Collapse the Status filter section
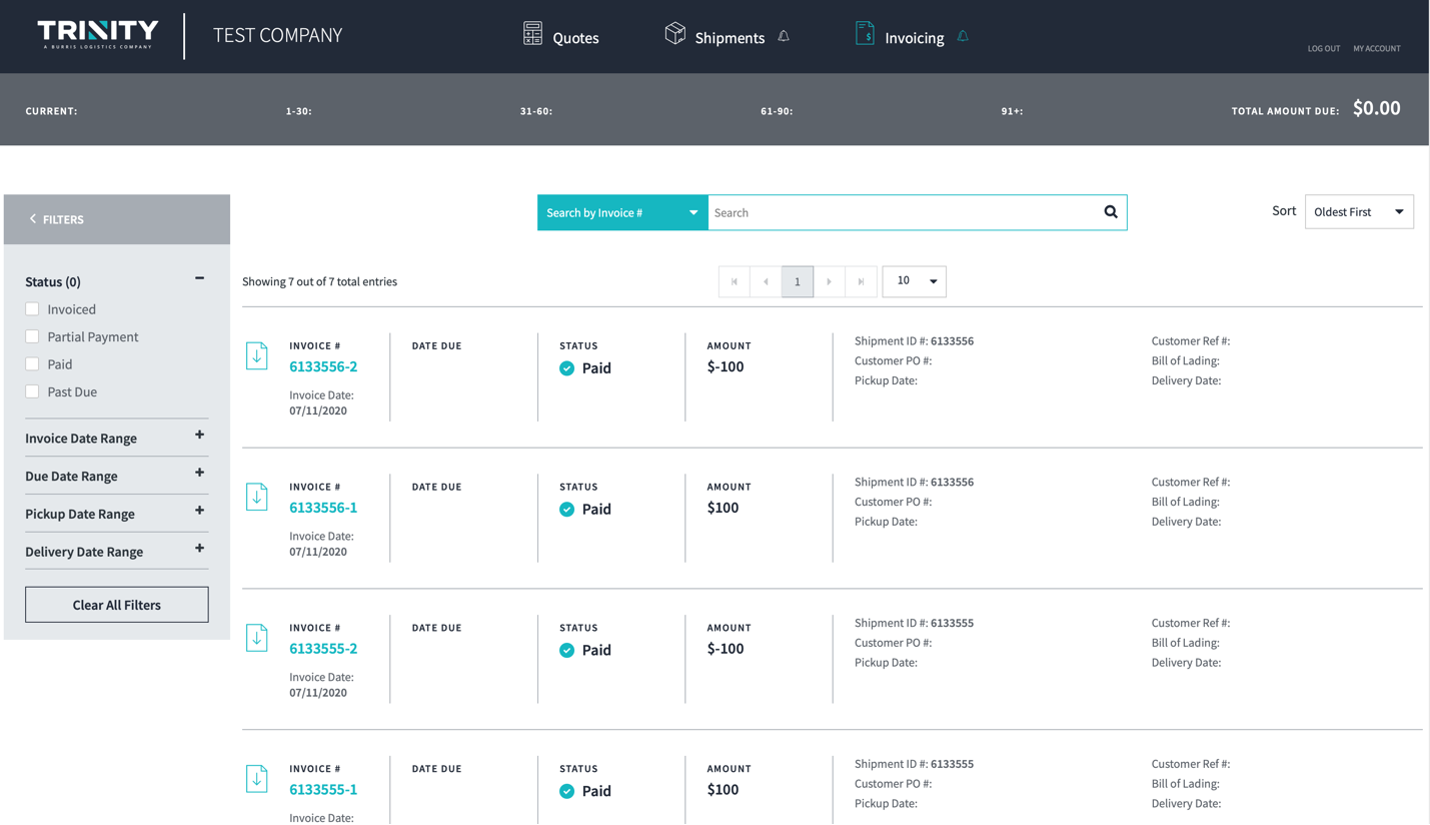Screen dimensions: 1430x825 click(x=199, y=279)
